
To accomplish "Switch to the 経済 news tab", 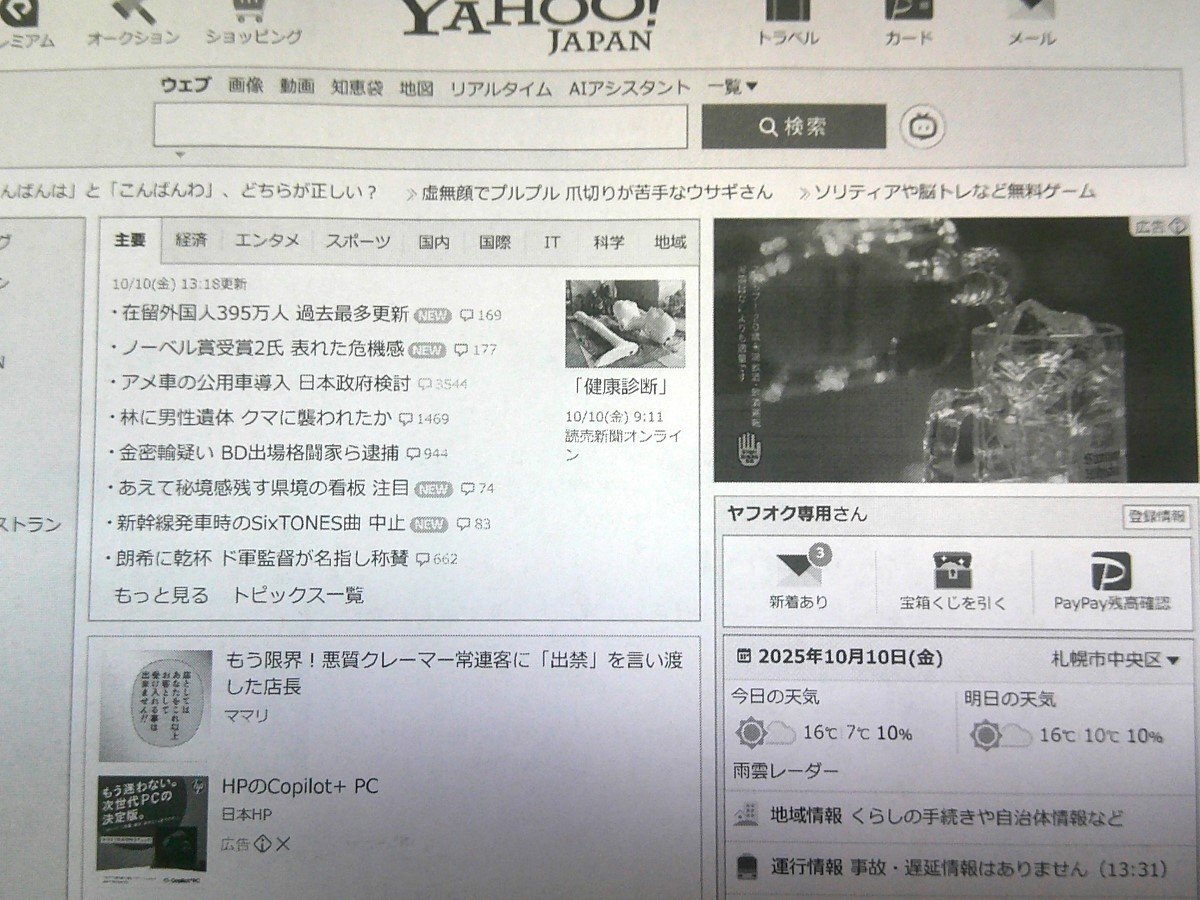I will pyautogui.click(x=190, y=240).
